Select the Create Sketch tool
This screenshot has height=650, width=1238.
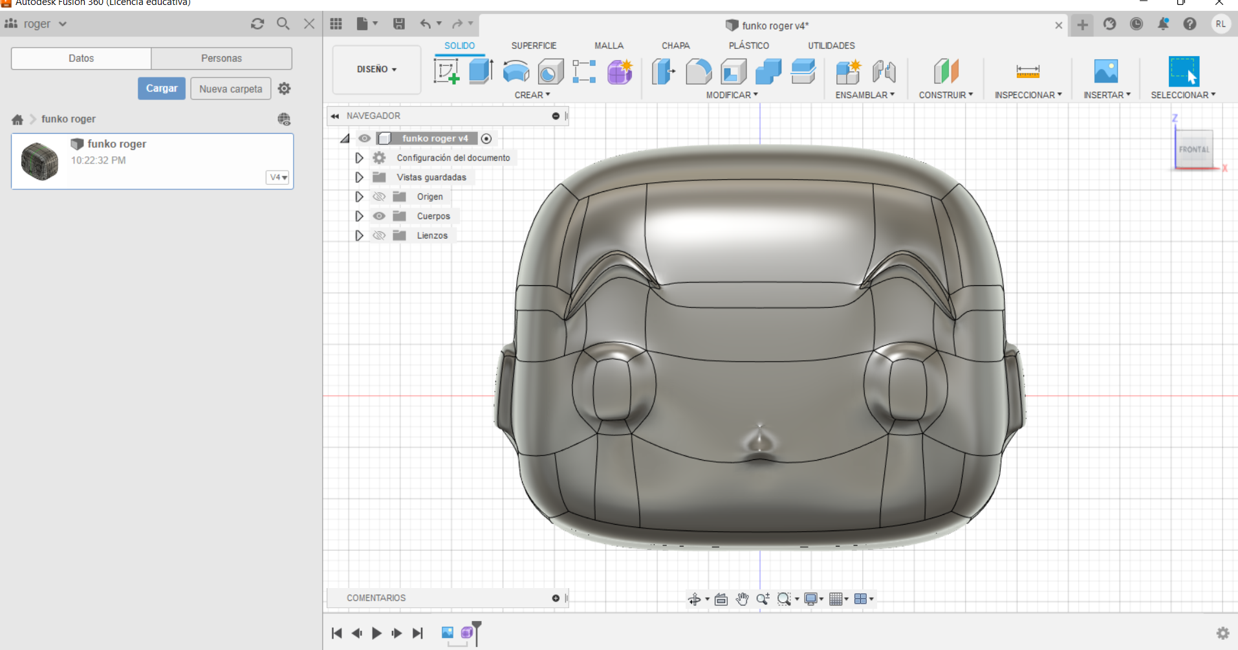pos(446,71)
